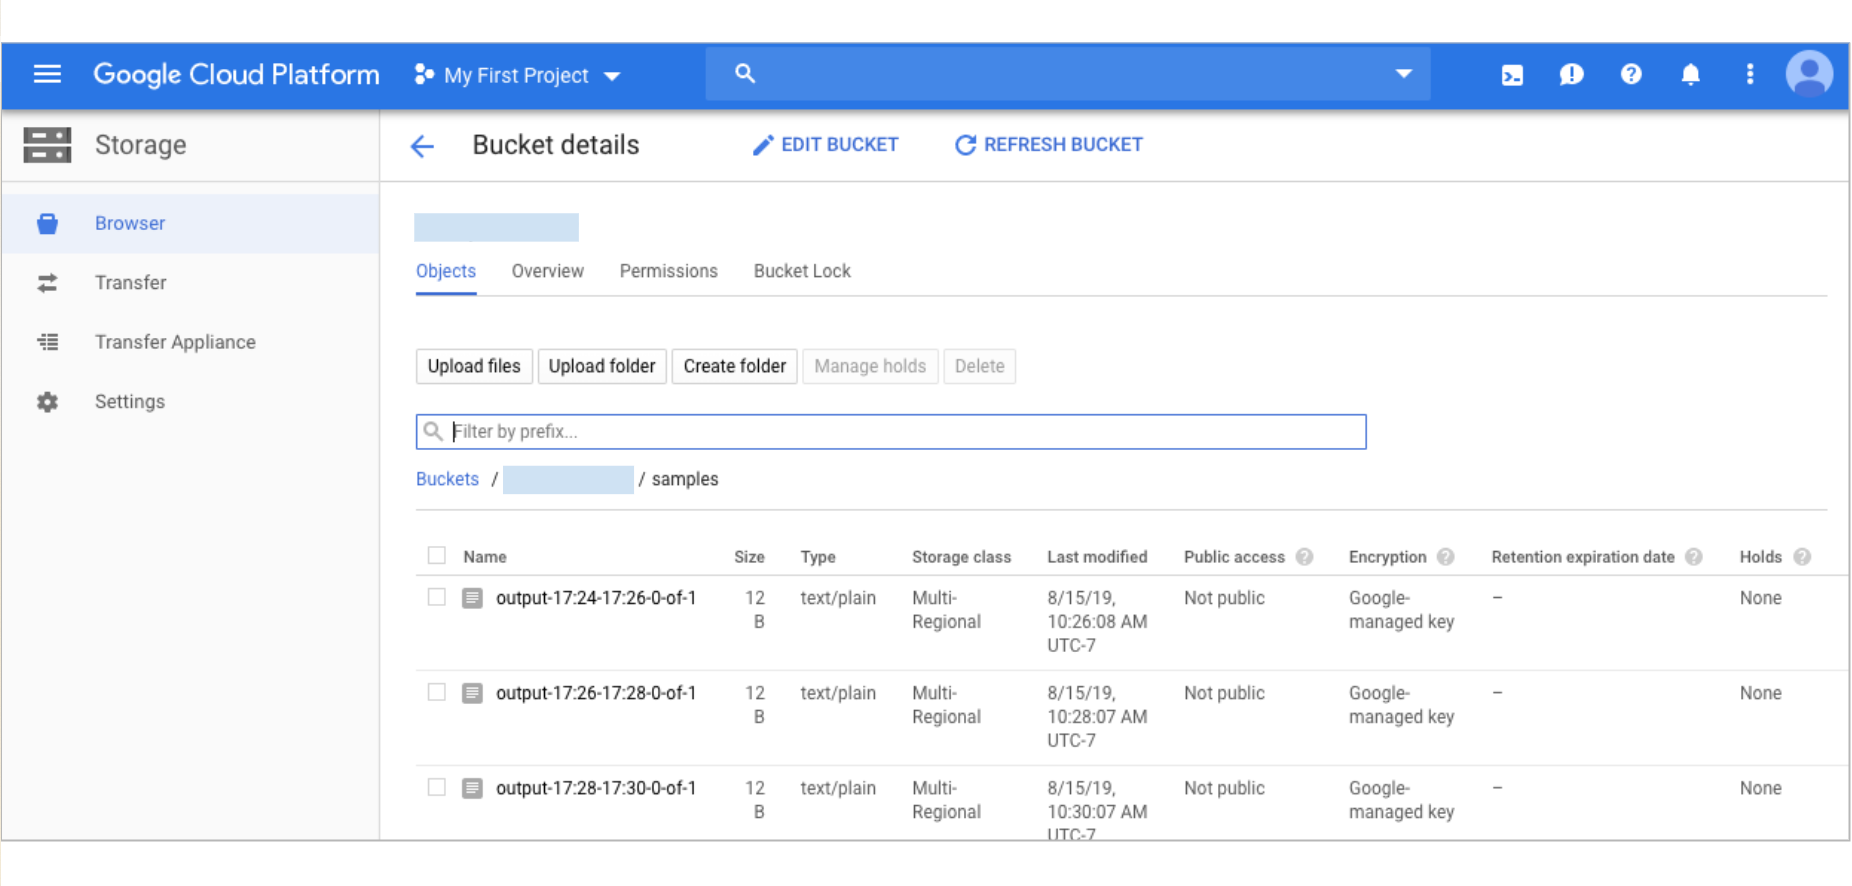This screenshot has height=886, width=1852.
Task: Open Transfer Appliance in the sidebar
Action: (x=175, y=342)
